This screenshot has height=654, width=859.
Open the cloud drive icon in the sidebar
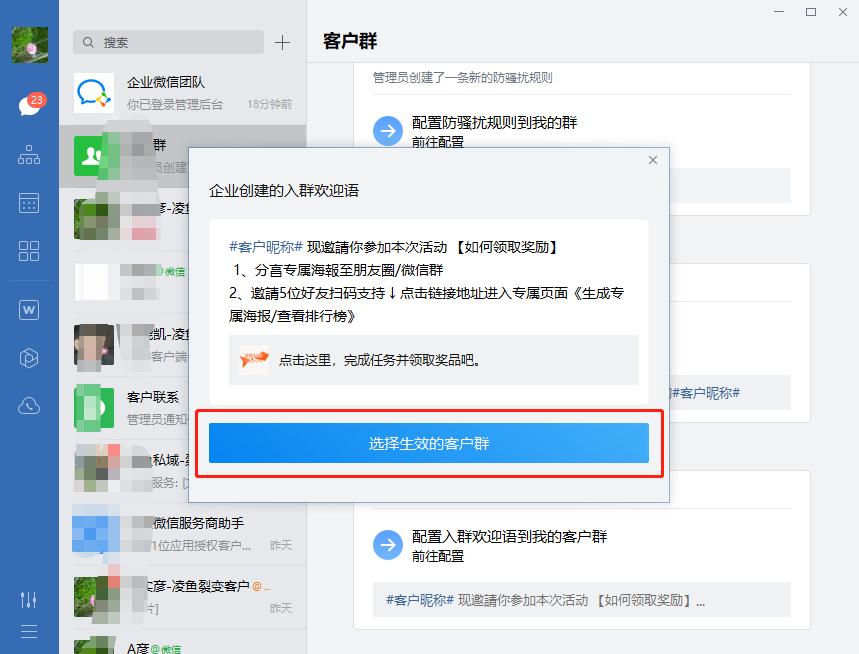tap(29, 406)
